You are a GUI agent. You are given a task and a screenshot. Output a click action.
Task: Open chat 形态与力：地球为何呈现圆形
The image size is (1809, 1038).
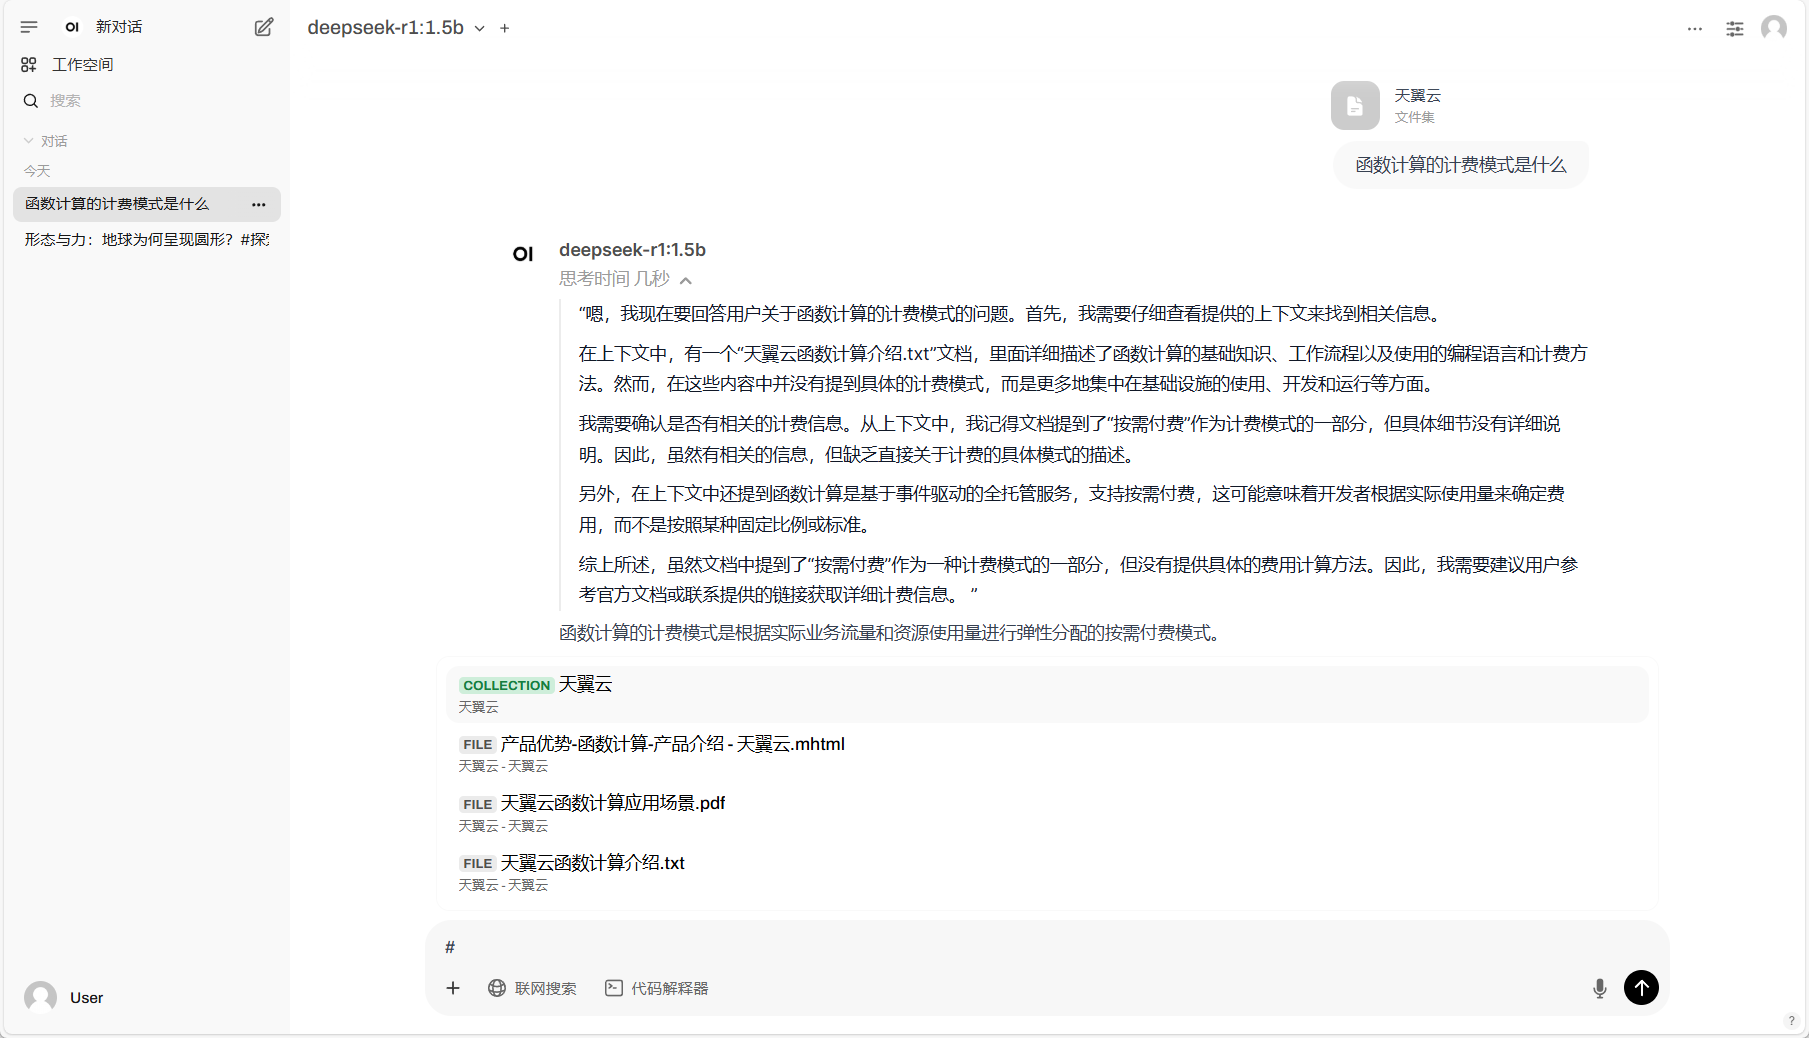click(x=146, y=240)
